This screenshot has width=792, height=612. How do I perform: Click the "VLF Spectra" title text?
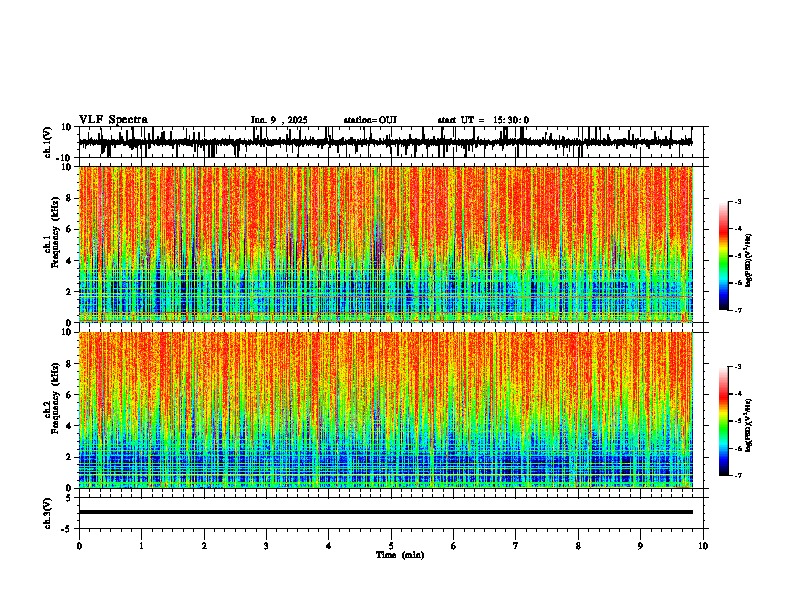point(113,120)
